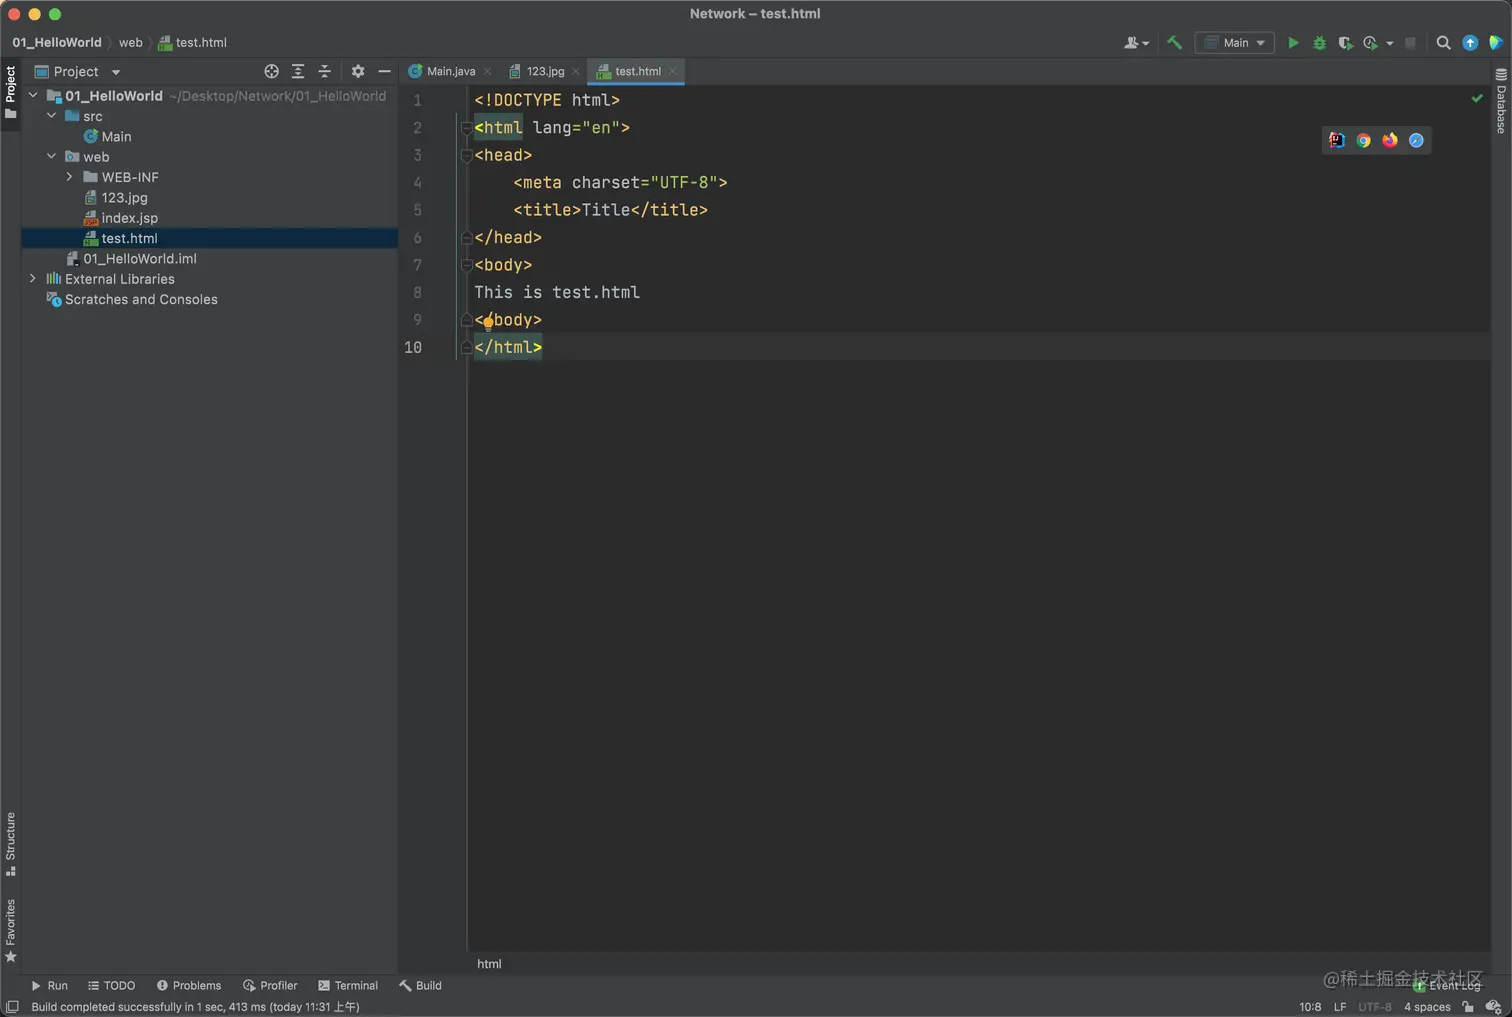Image resolution: width=1512 pixels, height=1017 pixels.
Task: Click the inspection profile icon in status bar
Action: [x=1493, y=1007]
